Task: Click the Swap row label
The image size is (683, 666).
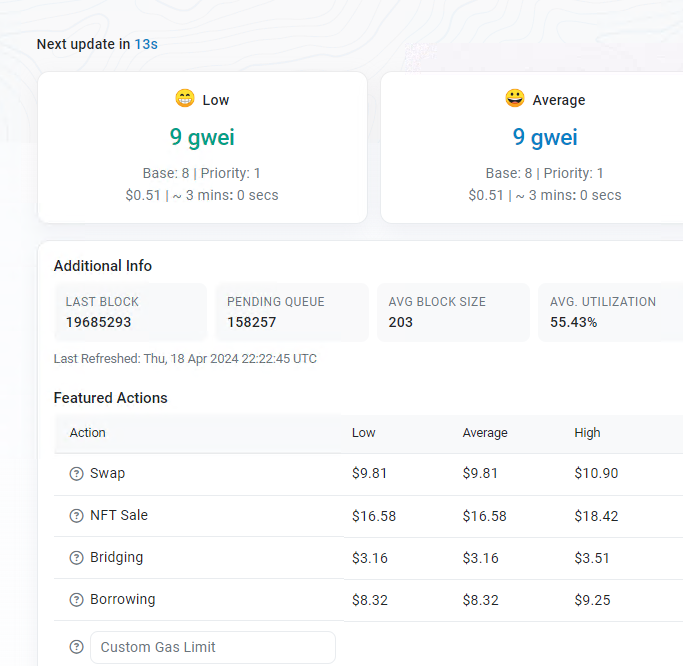Action: 108,473
